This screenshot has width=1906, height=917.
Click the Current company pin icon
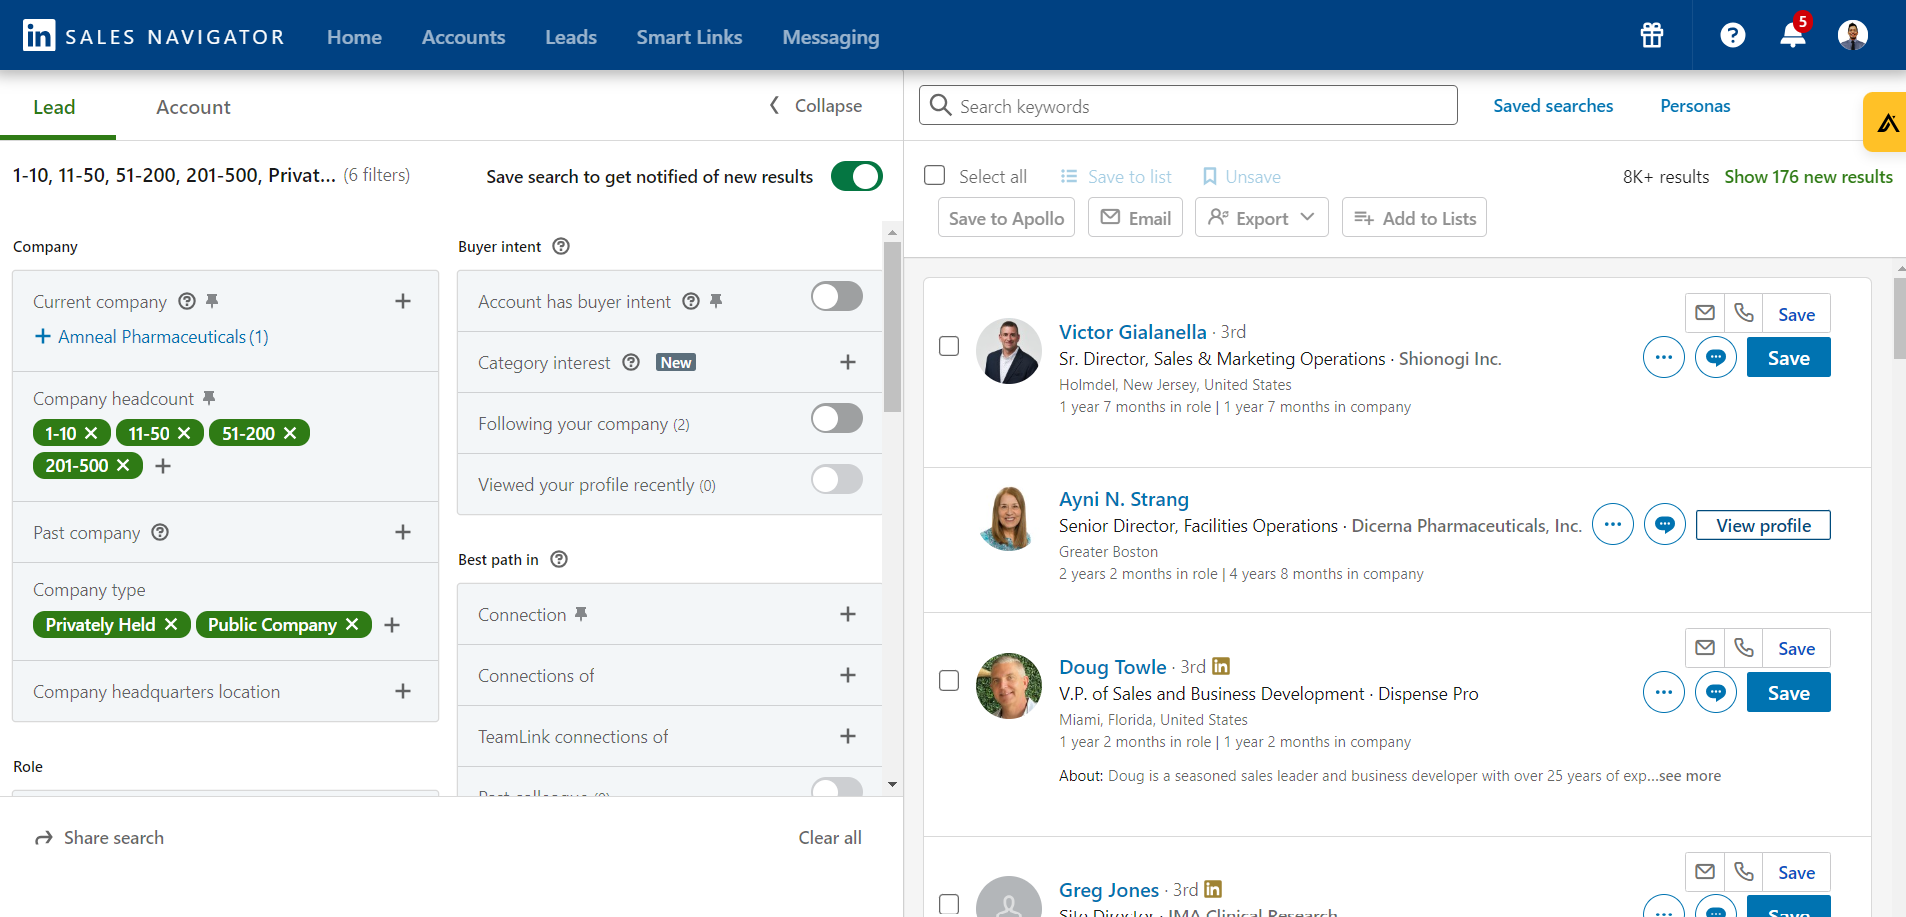(x=212, y=300)
